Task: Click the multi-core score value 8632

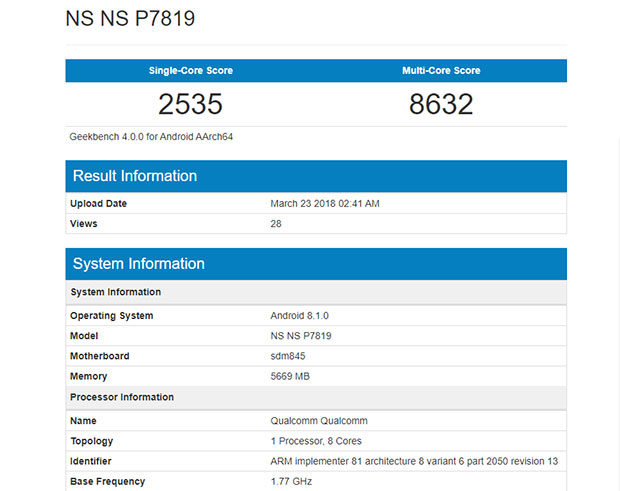Action: coord(441,104)
